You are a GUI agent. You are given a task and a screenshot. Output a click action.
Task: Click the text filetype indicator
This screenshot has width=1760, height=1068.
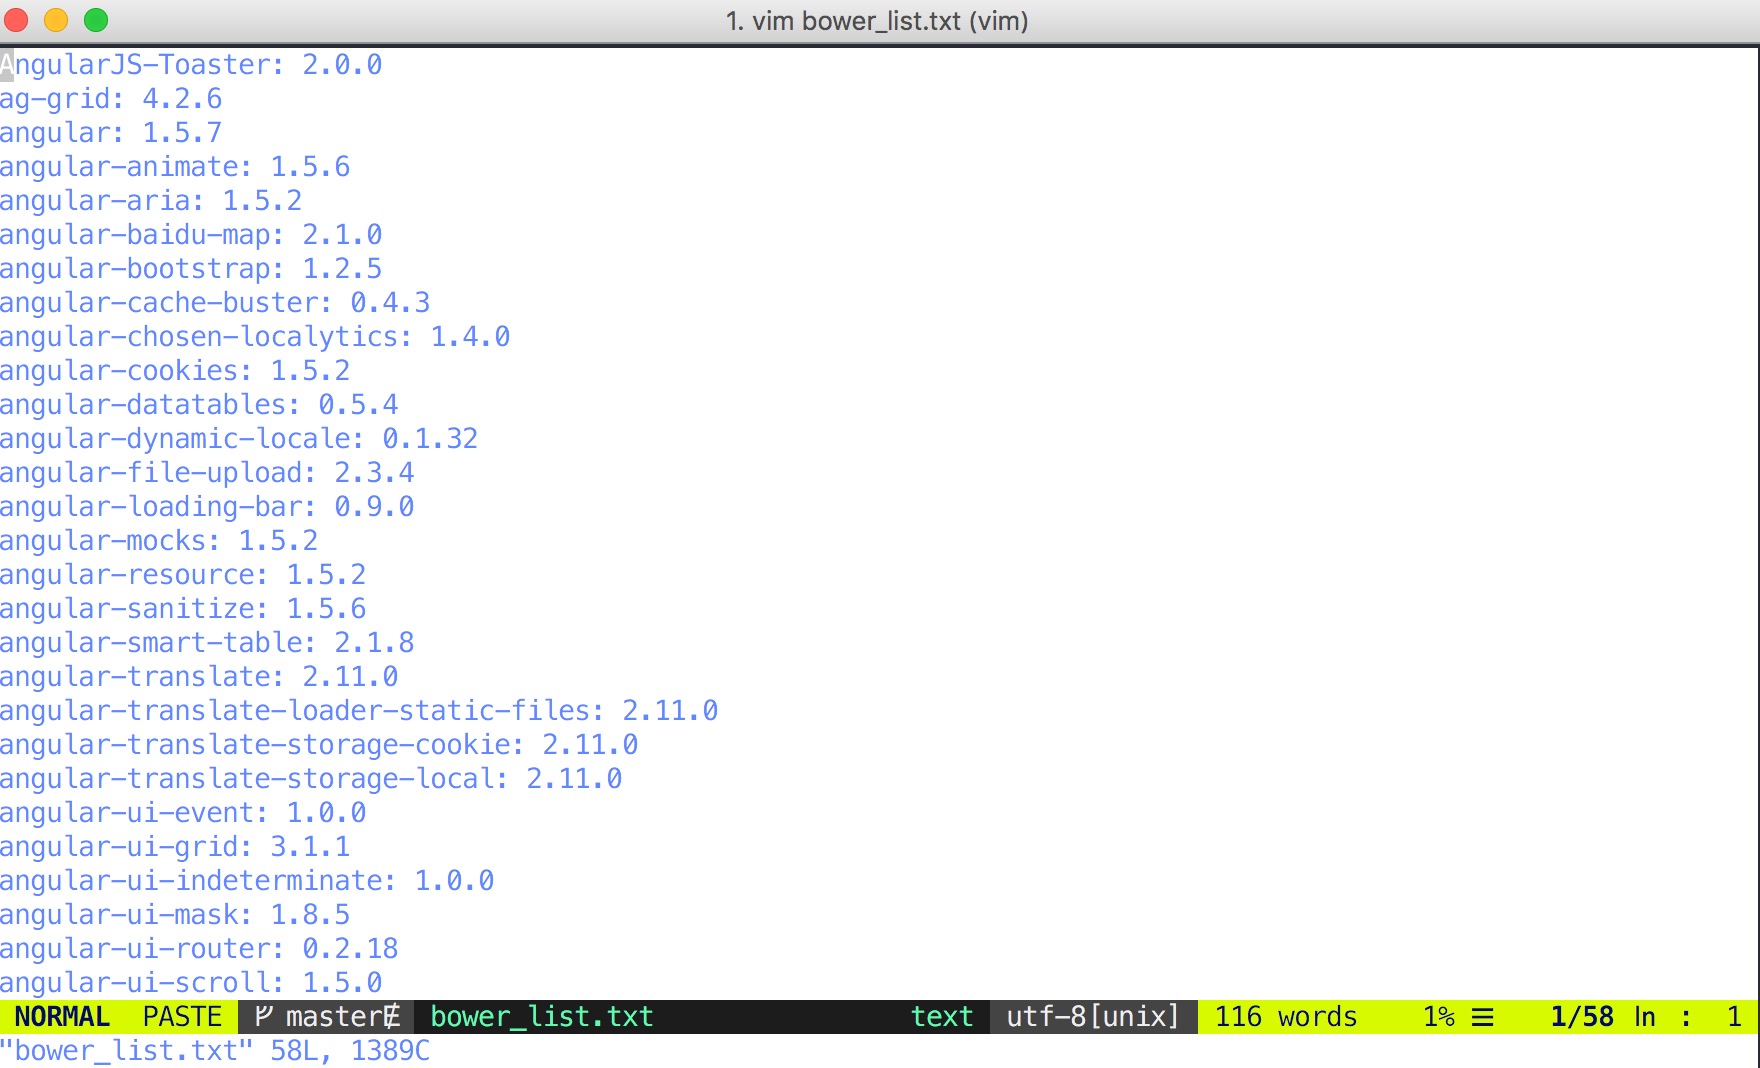tap(941, 1016)
